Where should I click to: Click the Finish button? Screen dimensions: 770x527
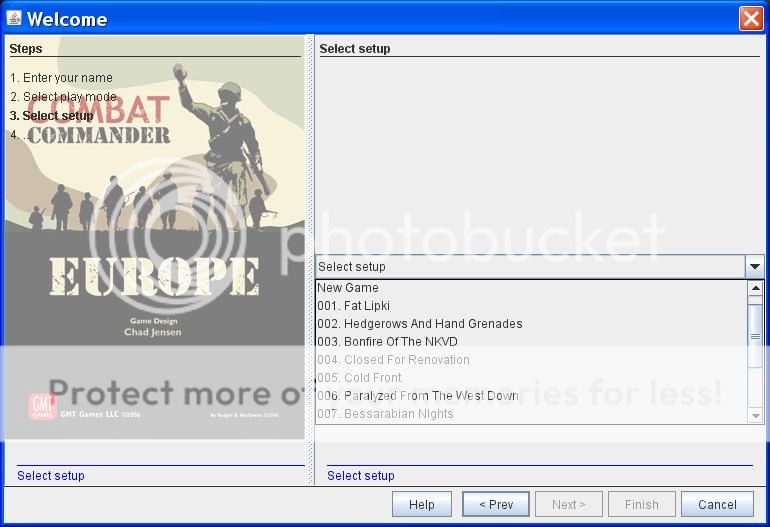click(641, 504)
